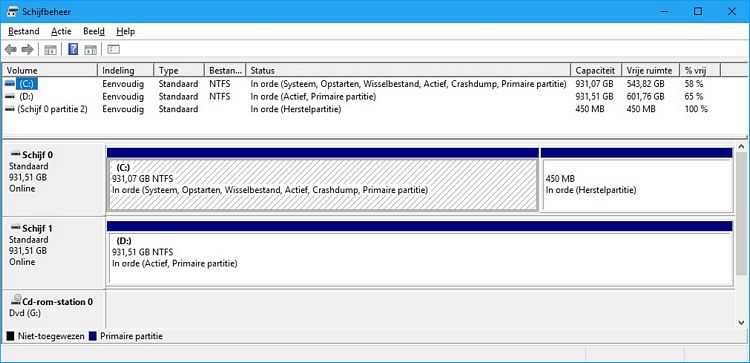Click the Schijf 1 disk label panel

click(53, 253)
